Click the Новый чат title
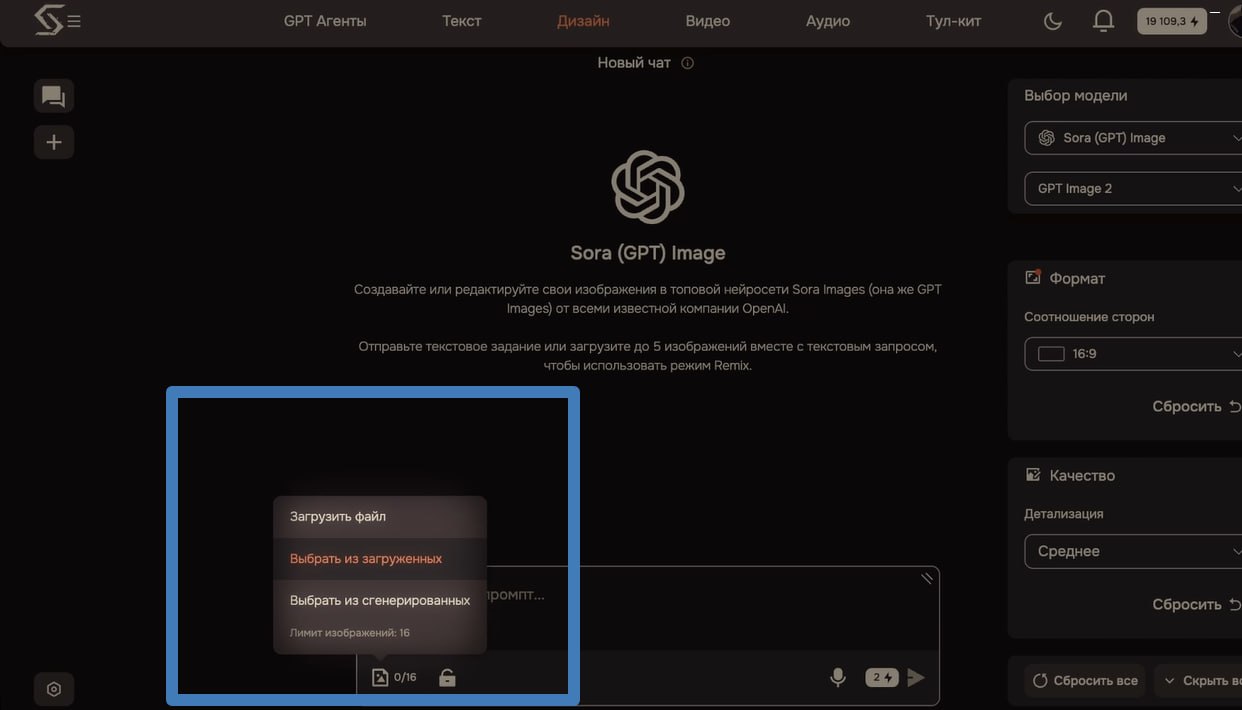Image resolution: width=1242 pixels, height=710 pixels. (634, 63)
